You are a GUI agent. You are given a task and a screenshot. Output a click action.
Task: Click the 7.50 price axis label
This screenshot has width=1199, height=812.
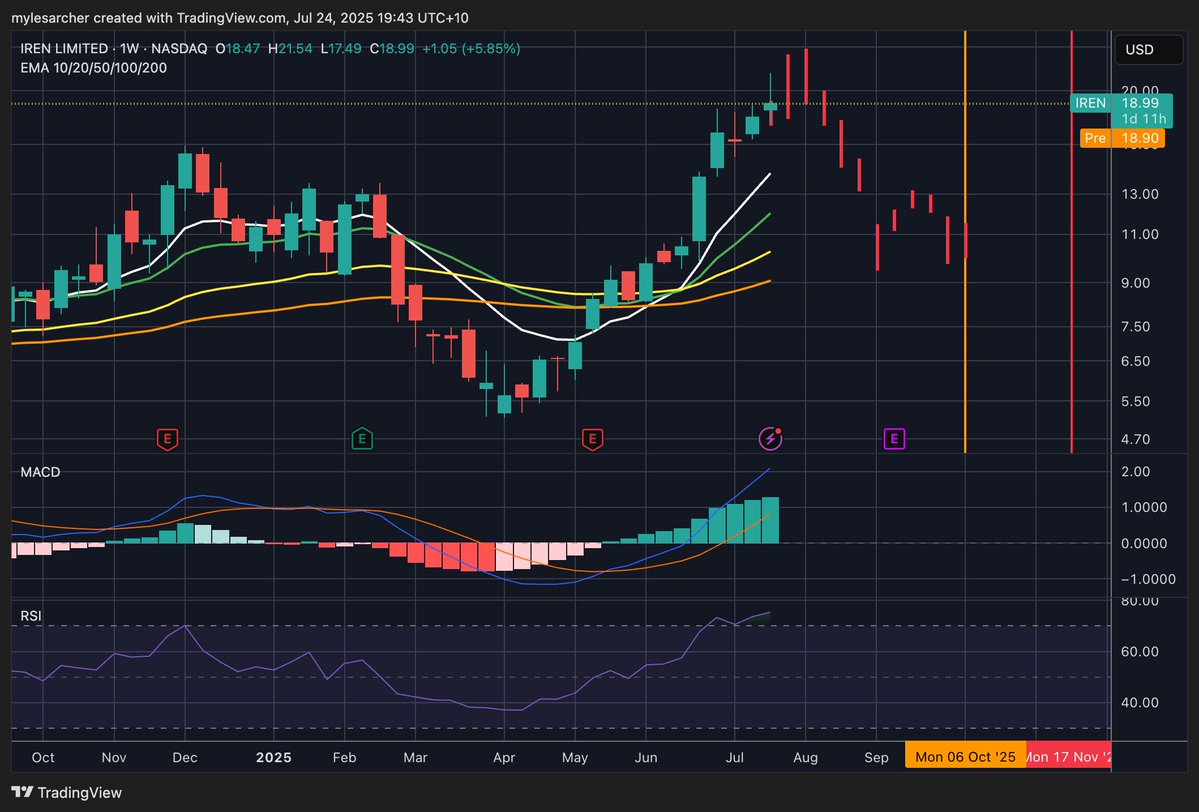(1136, 326)
